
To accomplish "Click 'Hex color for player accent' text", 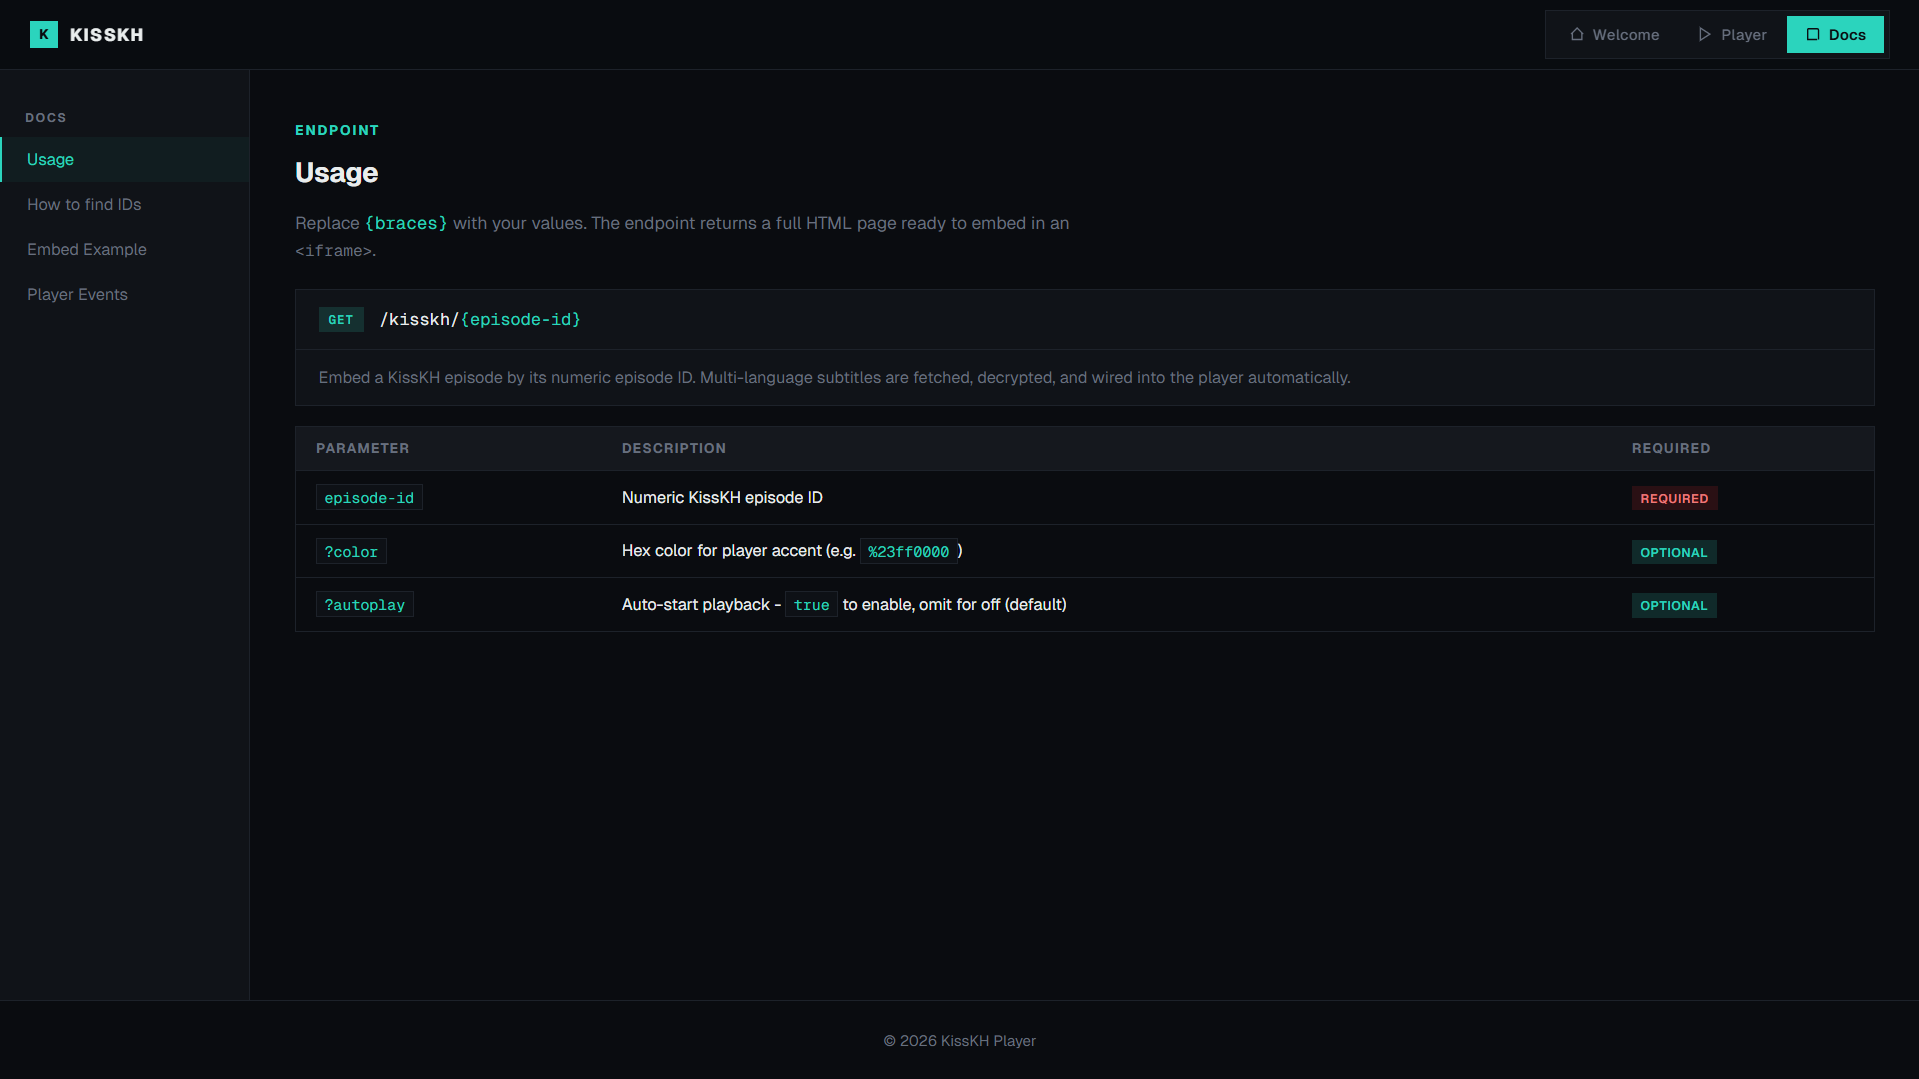I will pos(722,551).
